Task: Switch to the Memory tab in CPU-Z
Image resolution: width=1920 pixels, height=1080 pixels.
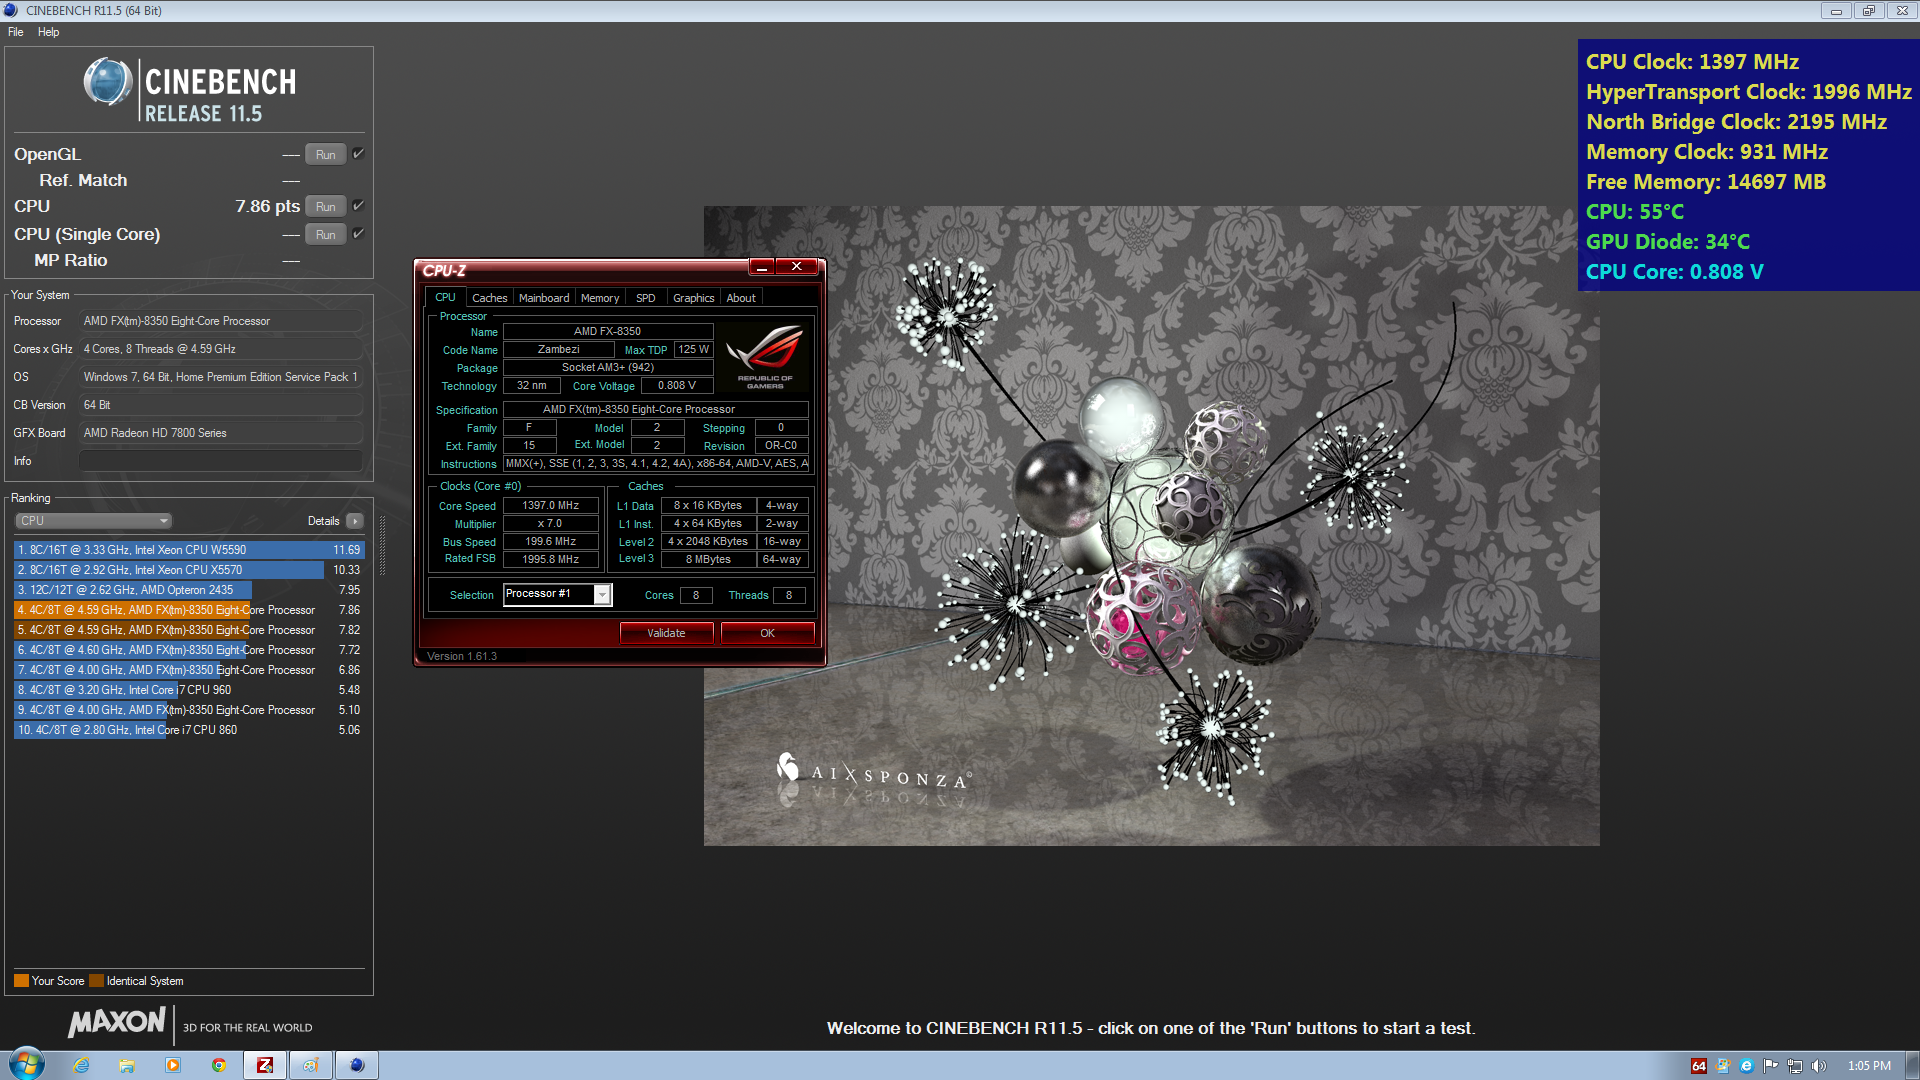Action: click(x=600, y=298)
